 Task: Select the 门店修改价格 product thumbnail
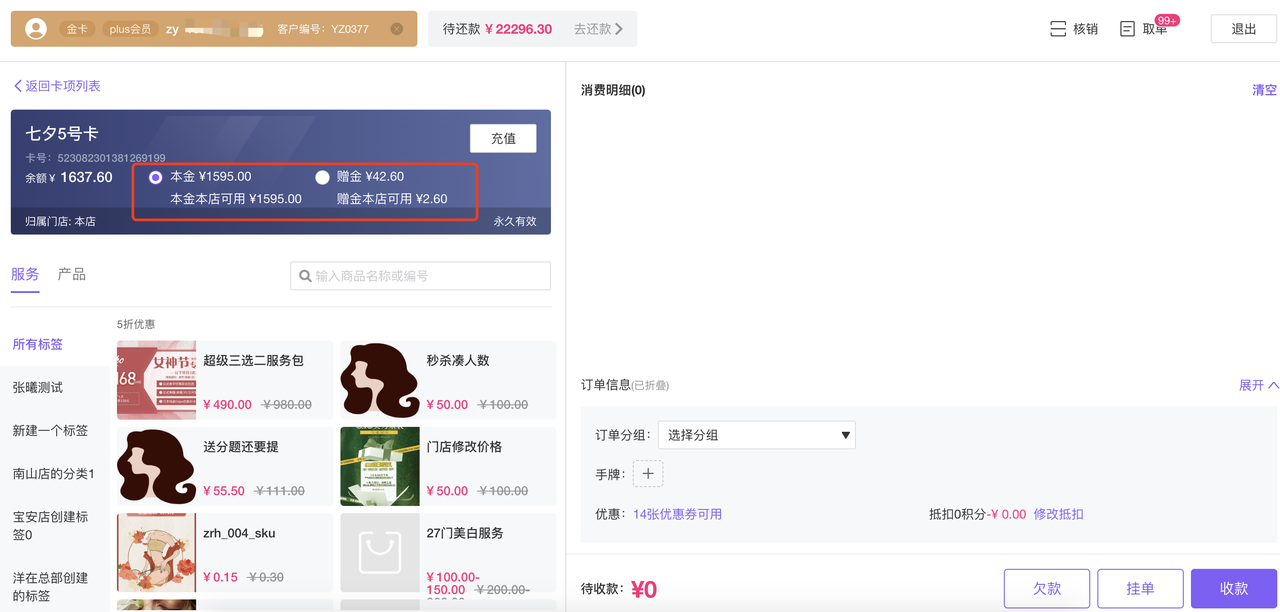(x=380, y=466)
